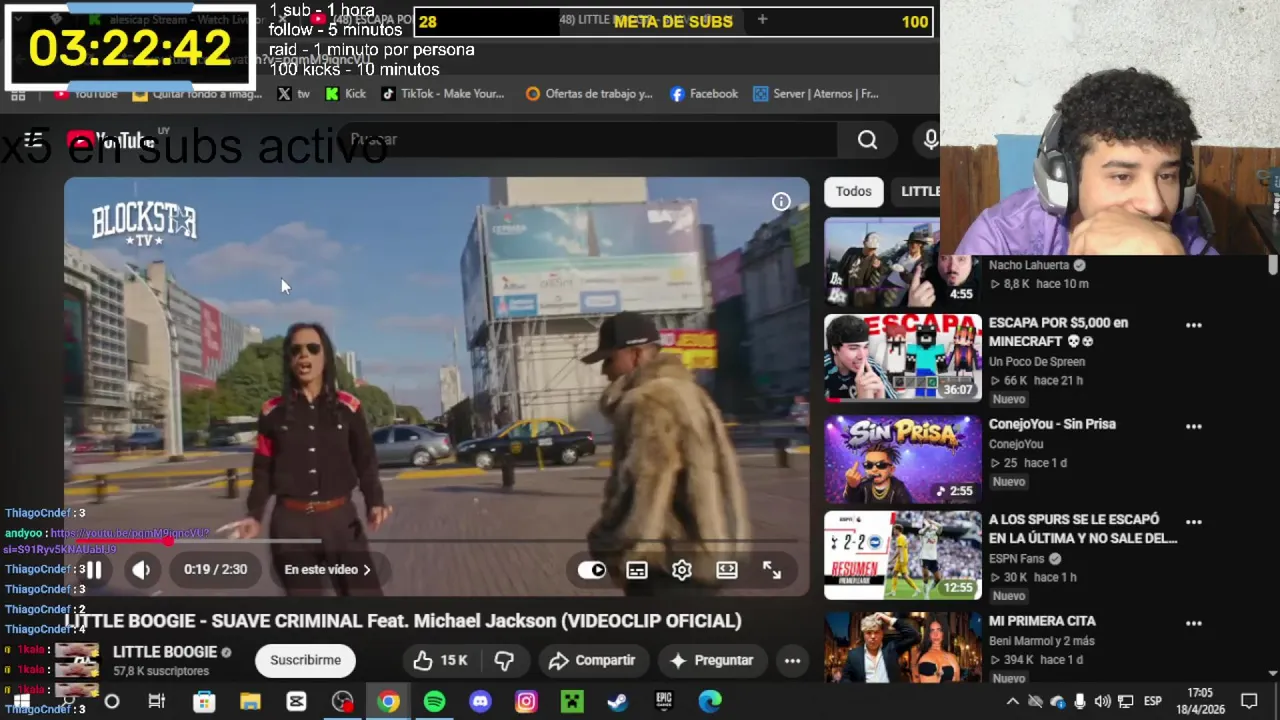Viewport: 1280px width, 720px height.
Task: Click the YouTube 'Buscar' search field
Action: coord(590,140)
